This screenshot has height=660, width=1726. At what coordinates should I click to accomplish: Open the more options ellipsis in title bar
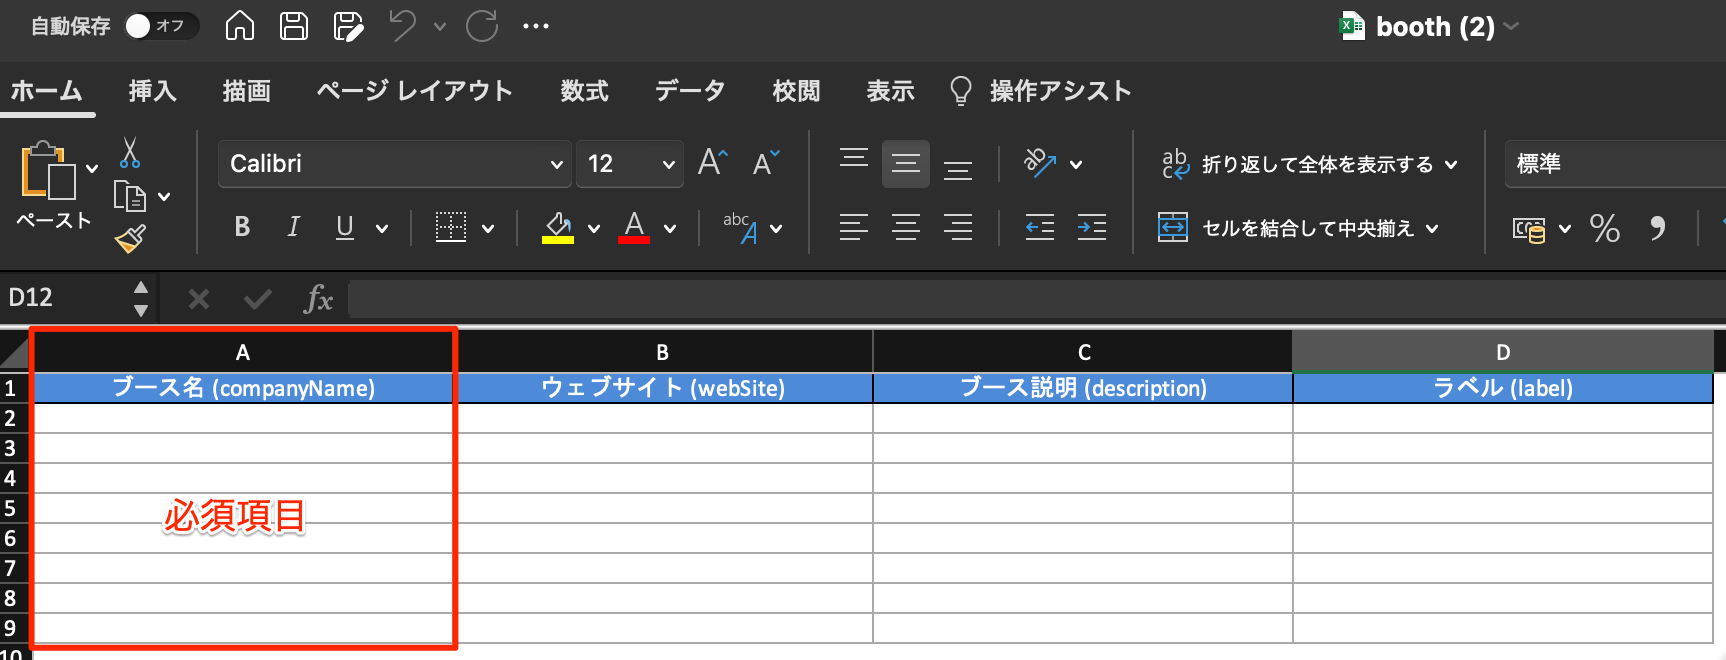coord(536,27)
